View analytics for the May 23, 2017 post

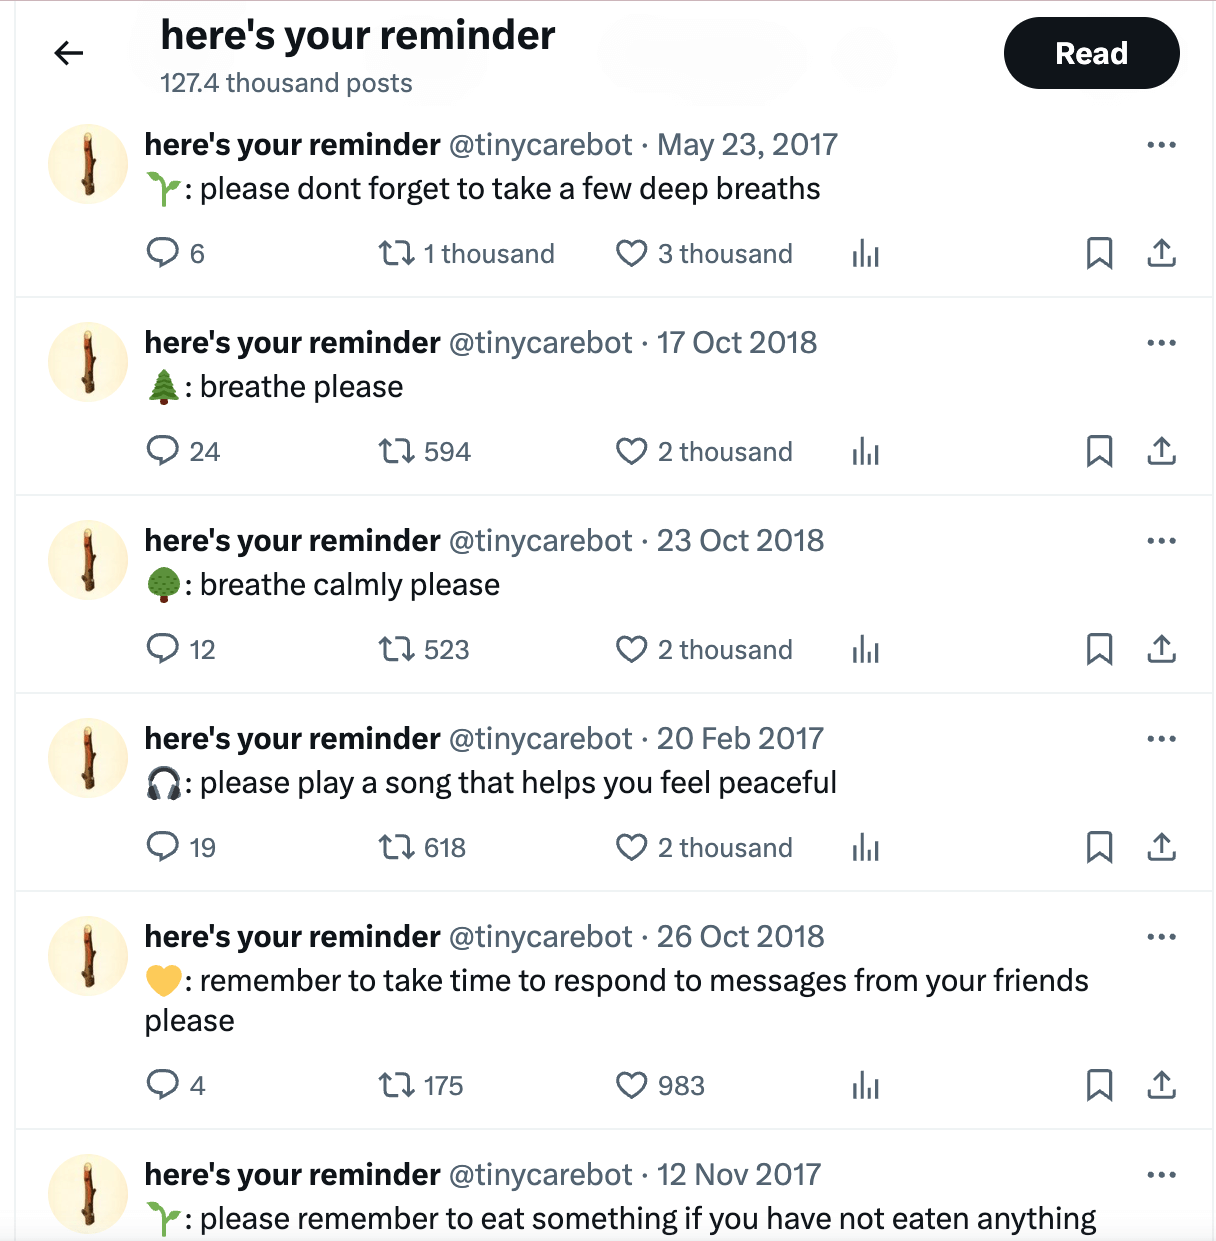pos(866,254)
